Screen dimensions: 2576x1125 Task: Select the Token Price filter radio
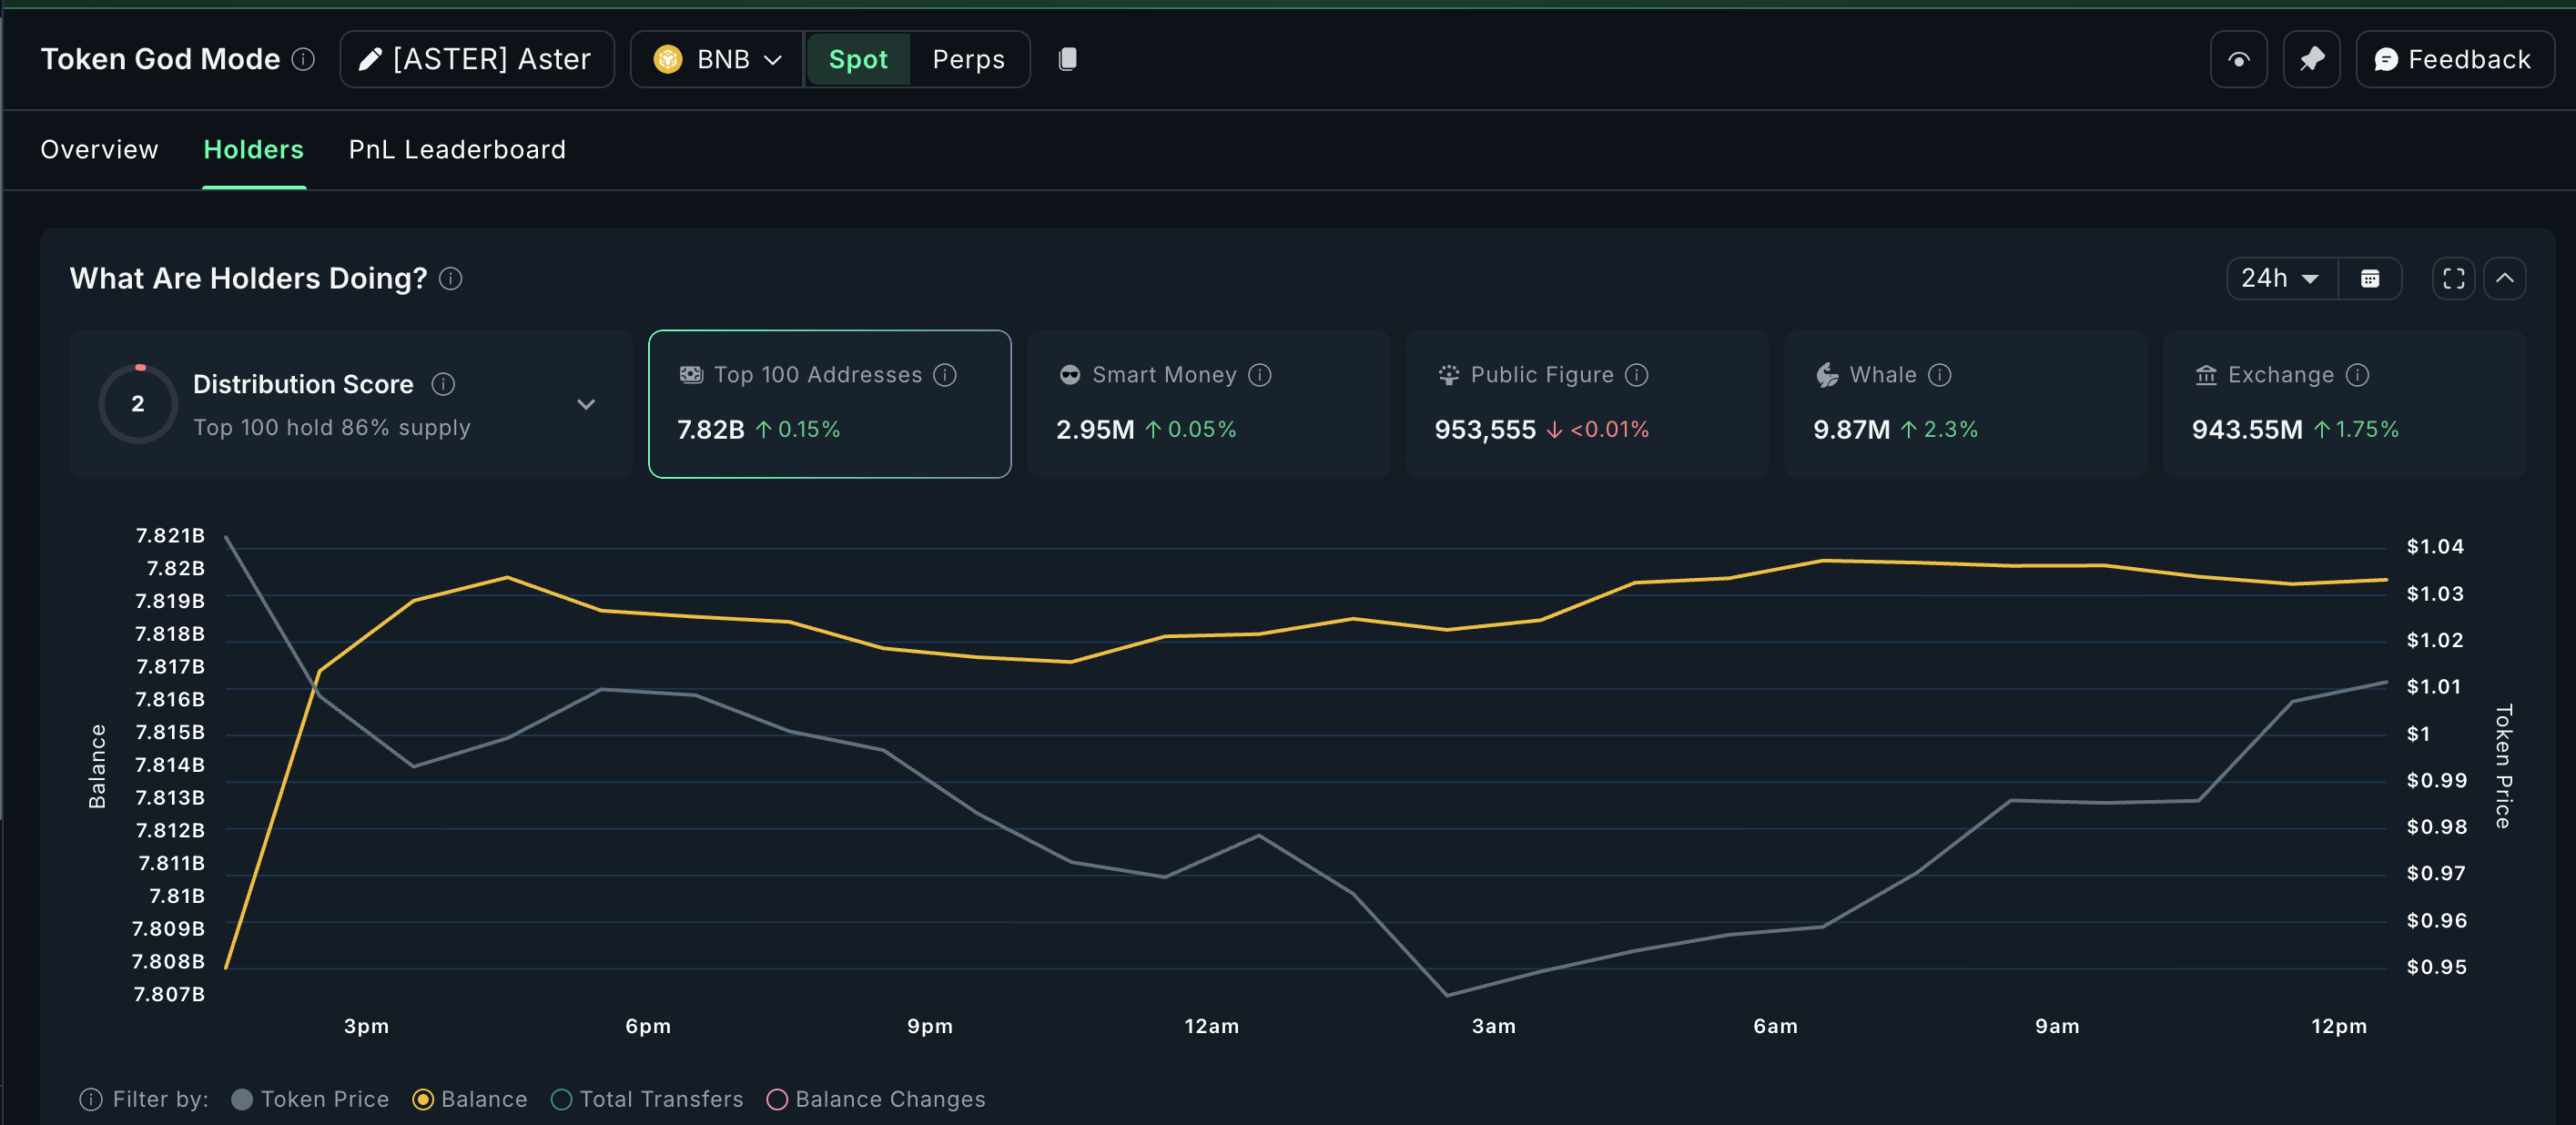point(242,1099)
